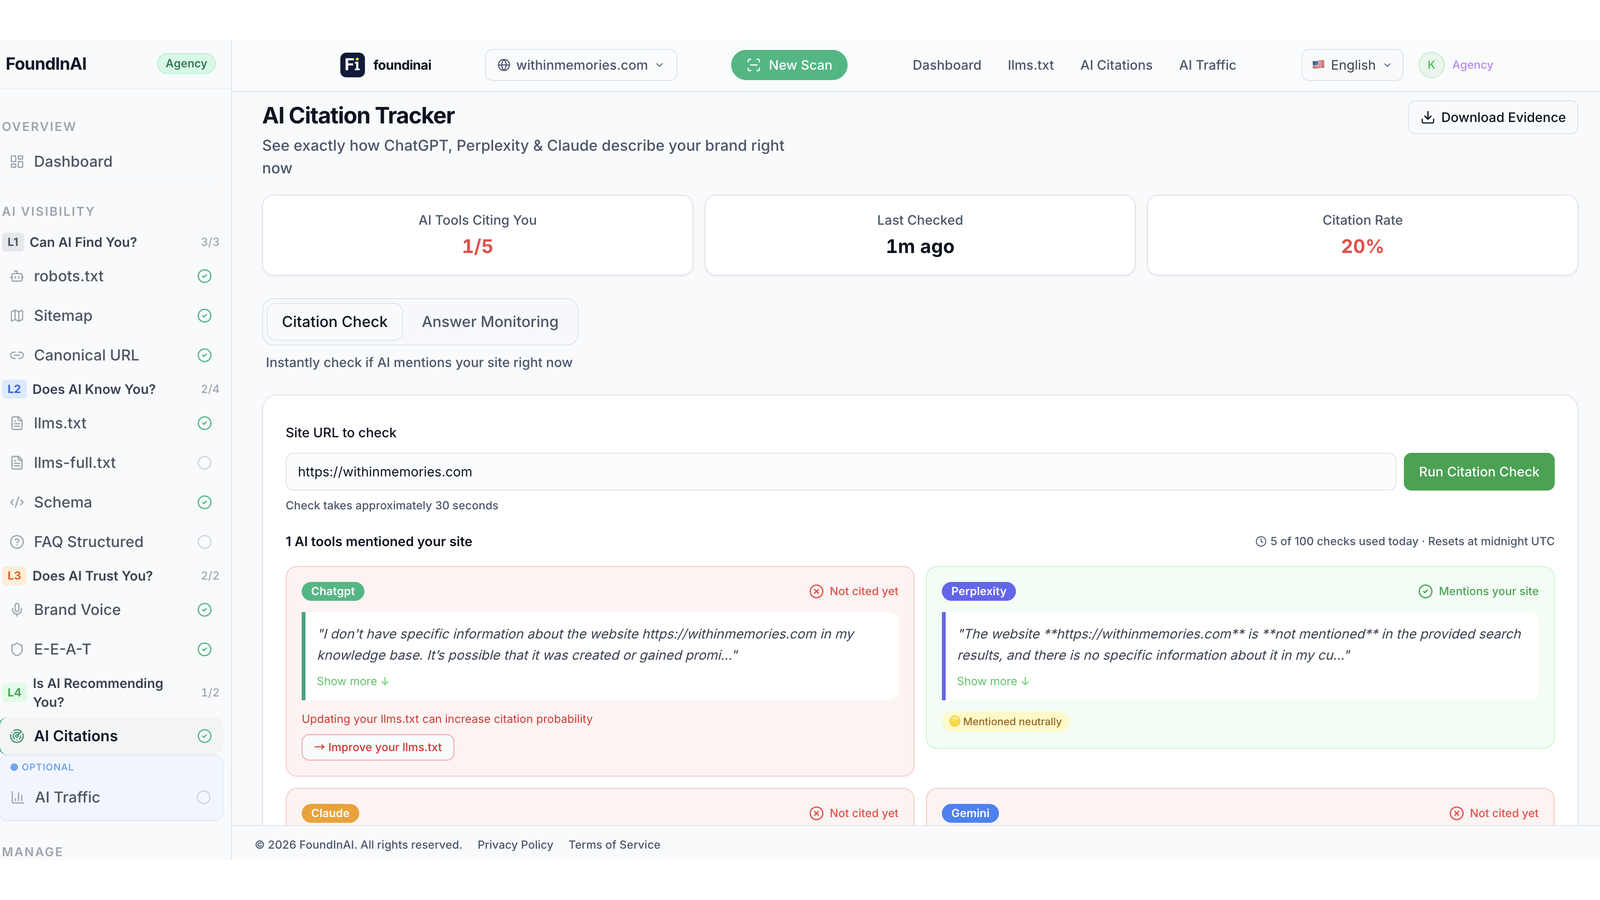Expand the Does AI Know You section
Image resolution: width=1600 pixels, height=900 pixels.
pyautogui.click(x=111, y=389)
